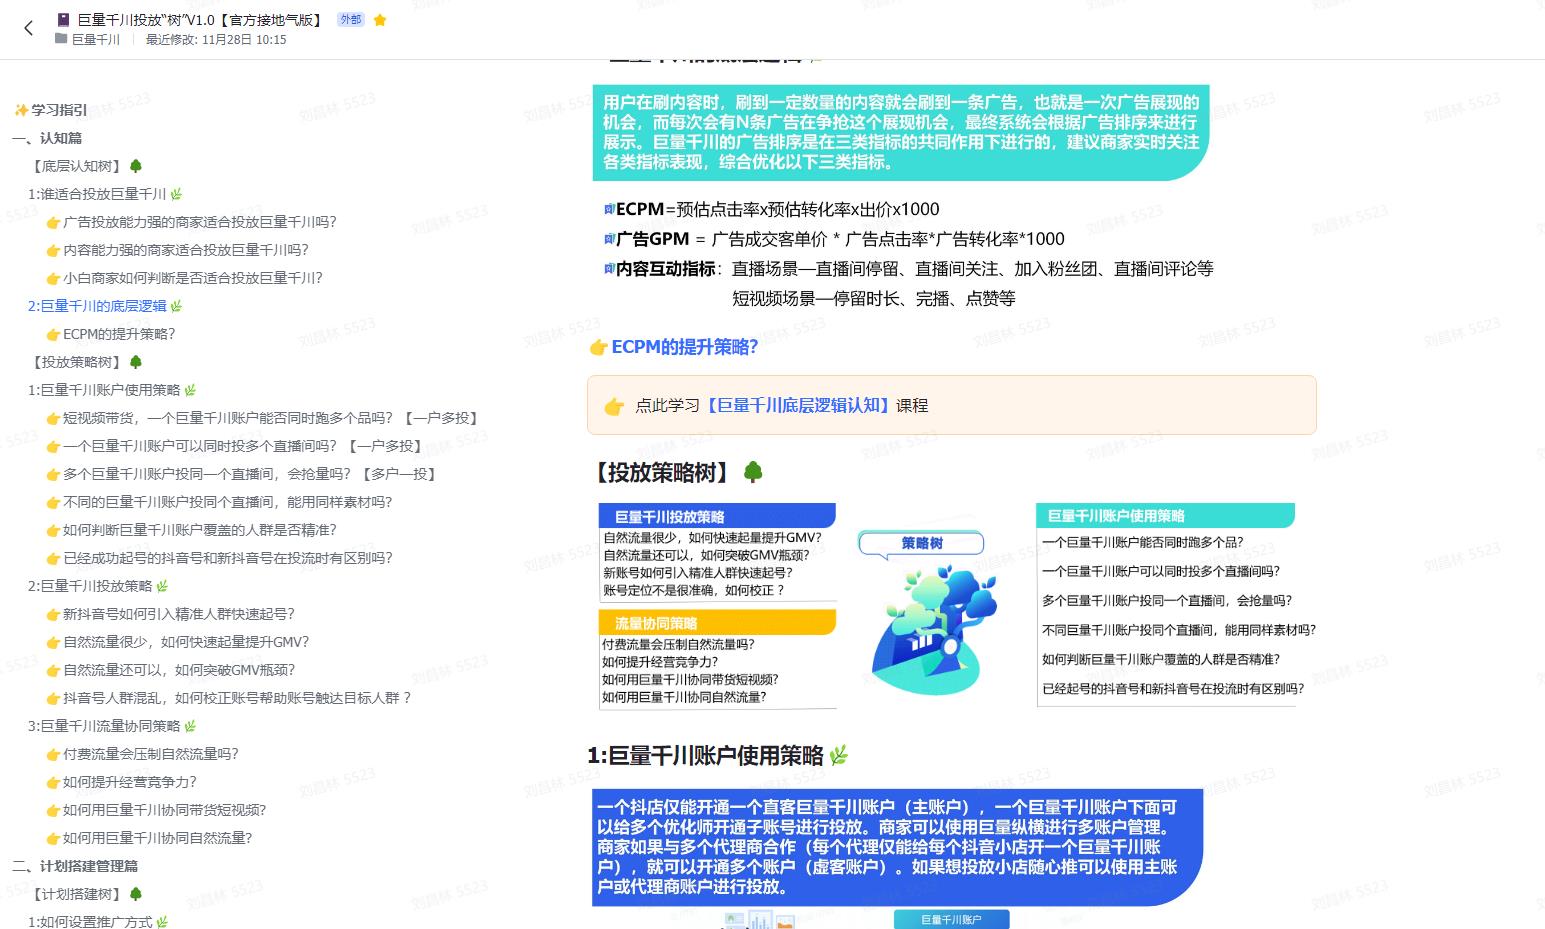Click the 外部 badge beside the title
This screenshot has width=1545, height=929.
[x=350, y=18]
